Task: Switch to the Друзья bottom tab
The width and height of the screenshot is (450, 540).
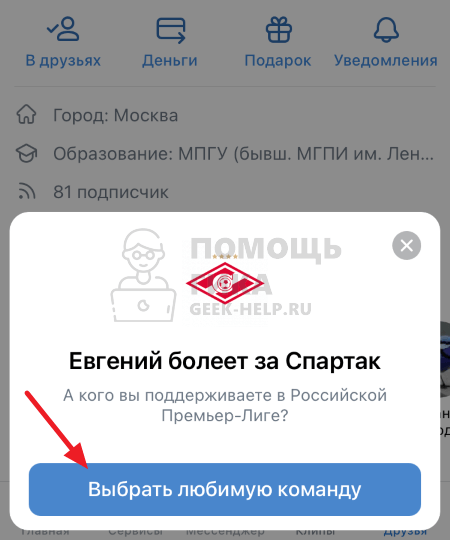Action: tap(405, 532)
